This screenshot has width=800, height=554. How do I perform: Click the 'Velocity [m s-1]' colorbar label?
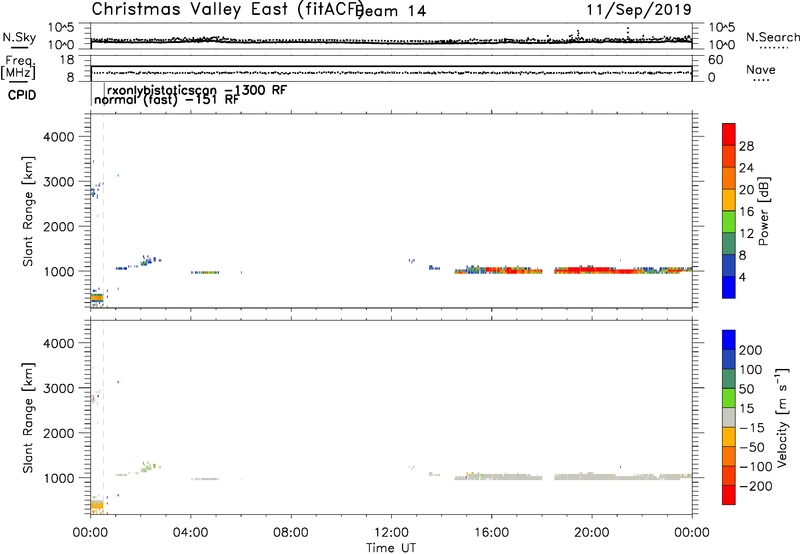coord(781,418)
